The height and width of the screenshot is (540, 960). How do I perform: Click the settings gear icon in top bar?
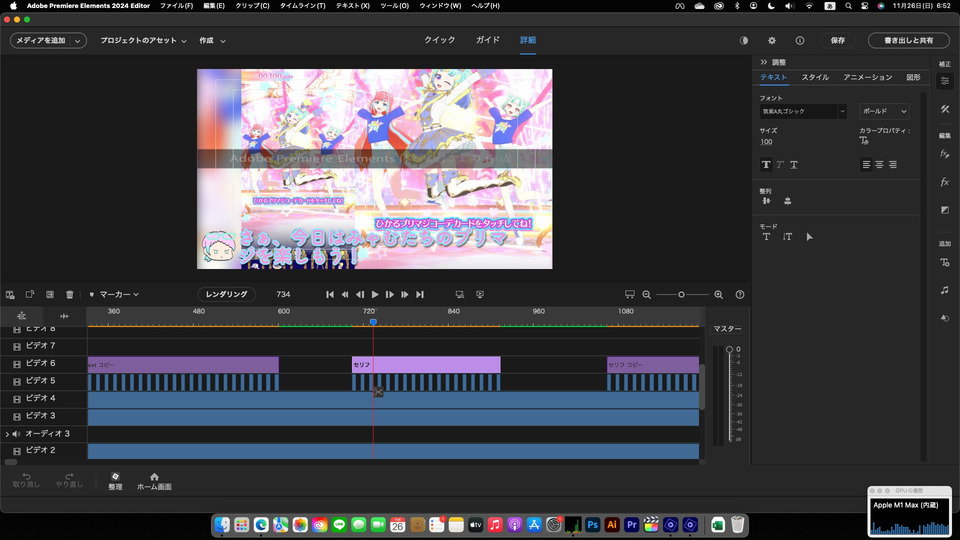[x=772, y=40]
